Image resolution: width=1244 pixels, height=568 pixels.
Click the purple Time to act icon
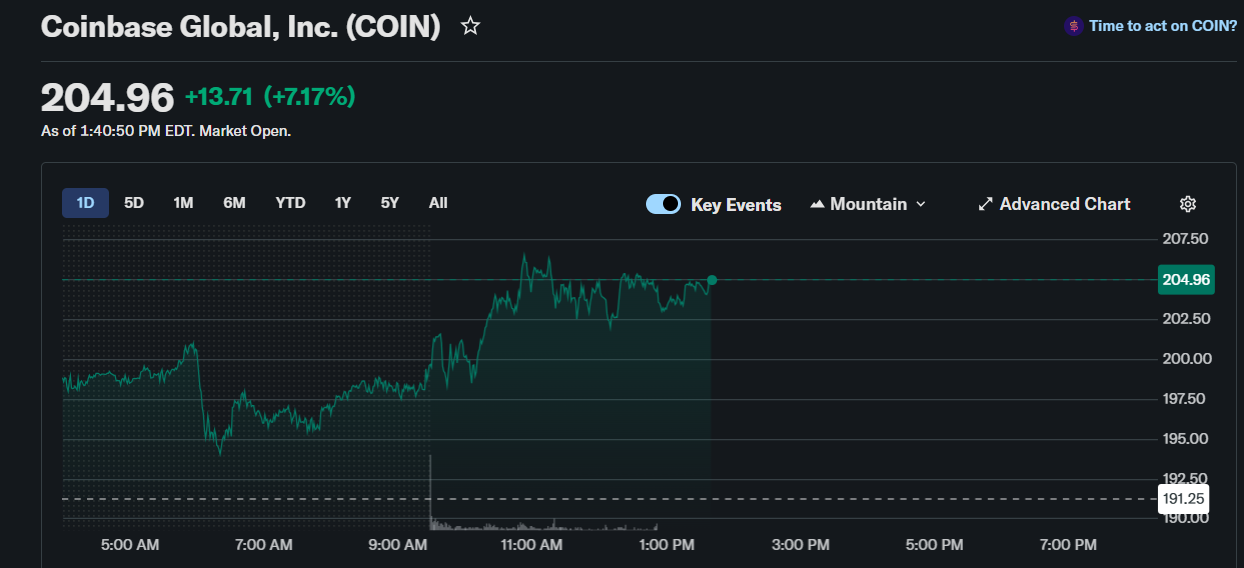pyautogui.click(x=1073, y=26)
